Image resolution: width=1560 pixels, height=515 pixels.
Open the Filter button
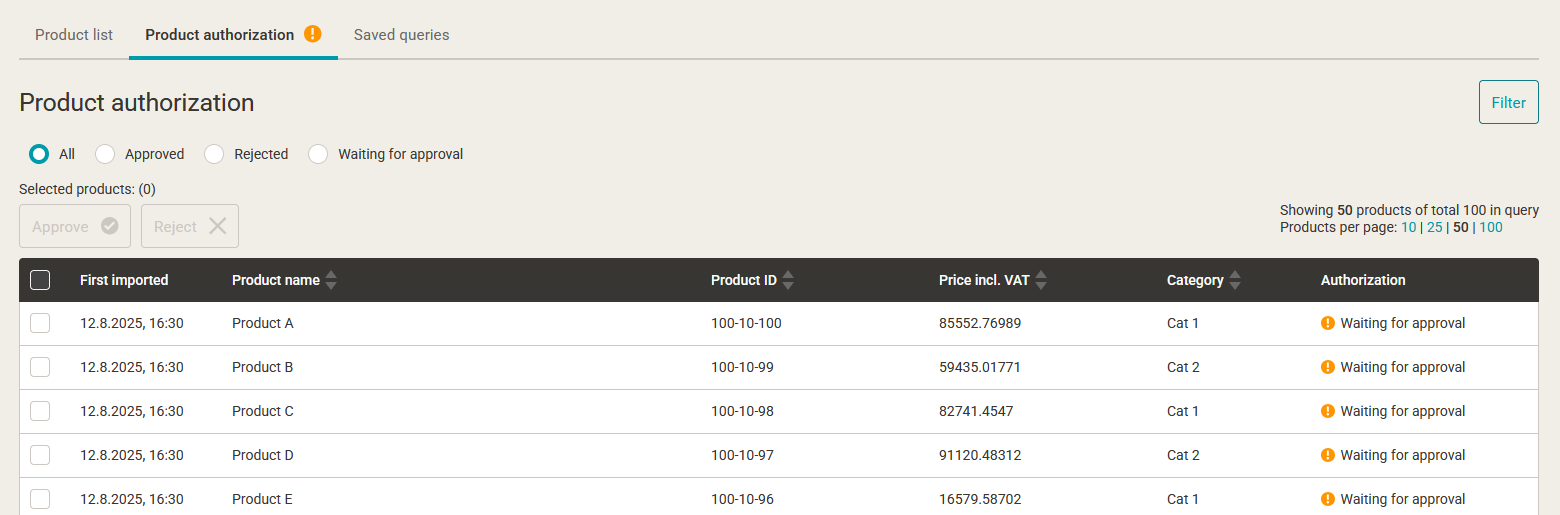point(1508,102)
